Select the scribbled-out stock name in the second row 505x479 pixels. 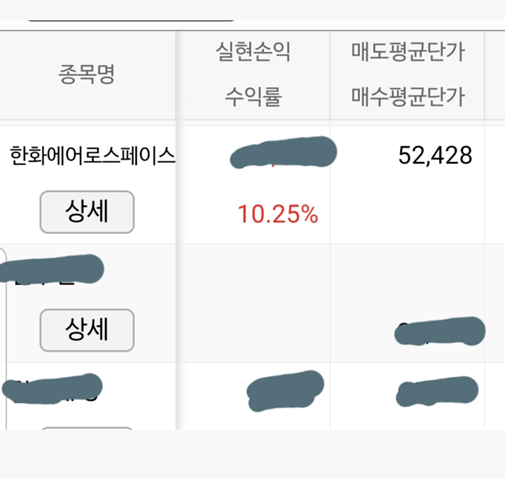click(x=52, y=269)
